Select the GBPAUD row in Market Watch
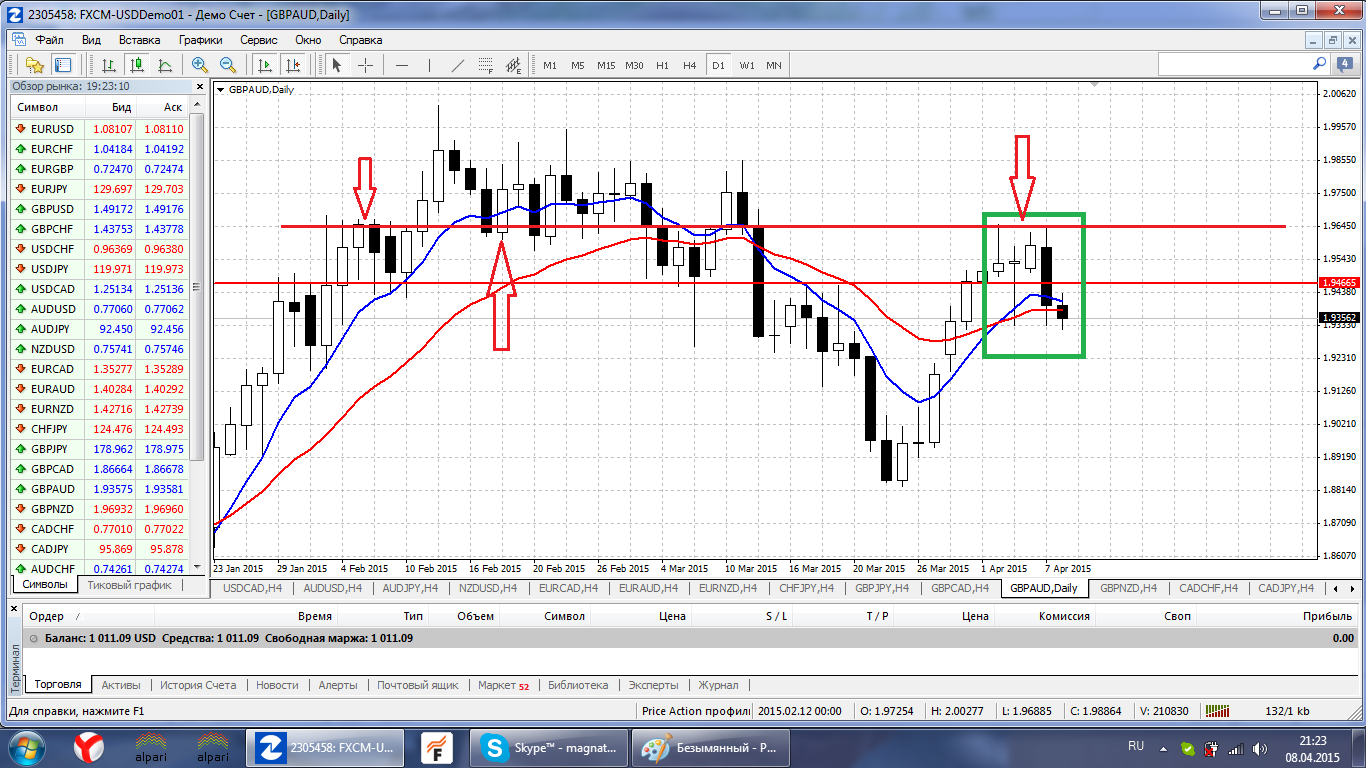The height and width of the screenshot is (768, 1366). coord(99,489)
